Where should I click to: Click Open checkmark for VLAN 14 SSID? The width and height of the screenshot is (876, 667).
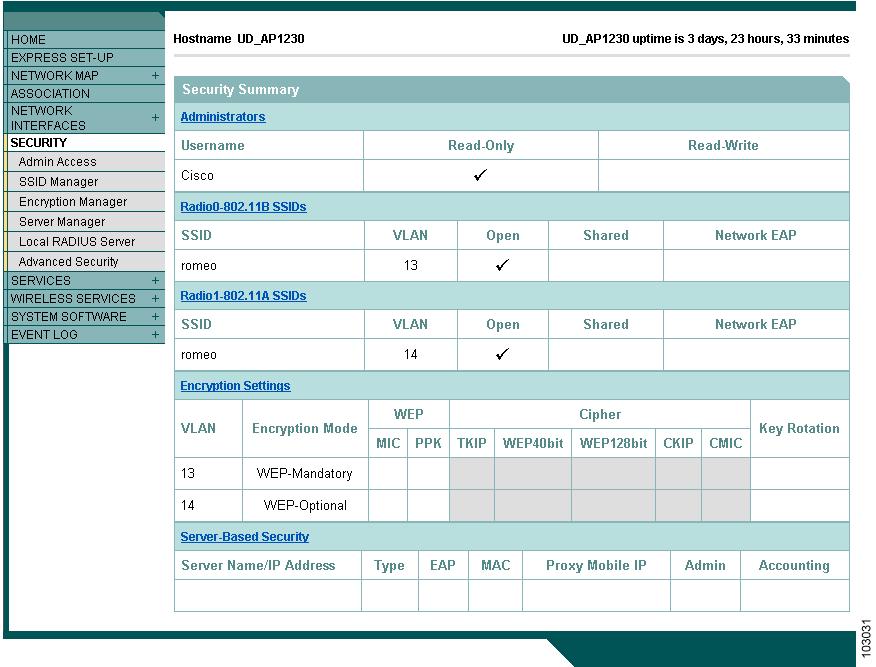click(x=502, y=354)
